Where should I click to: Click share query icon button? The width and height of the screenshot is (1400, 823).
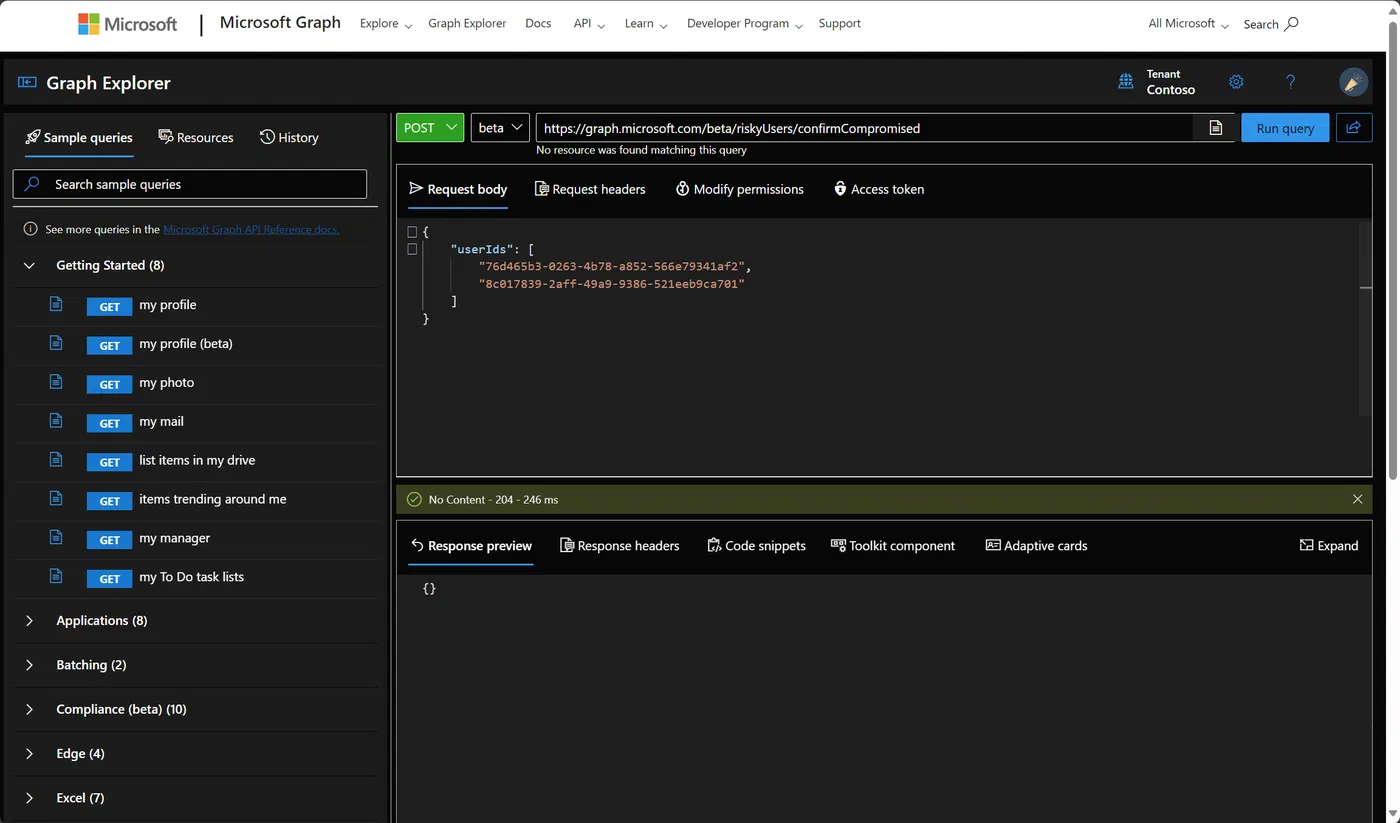[x=1354, y=128]
